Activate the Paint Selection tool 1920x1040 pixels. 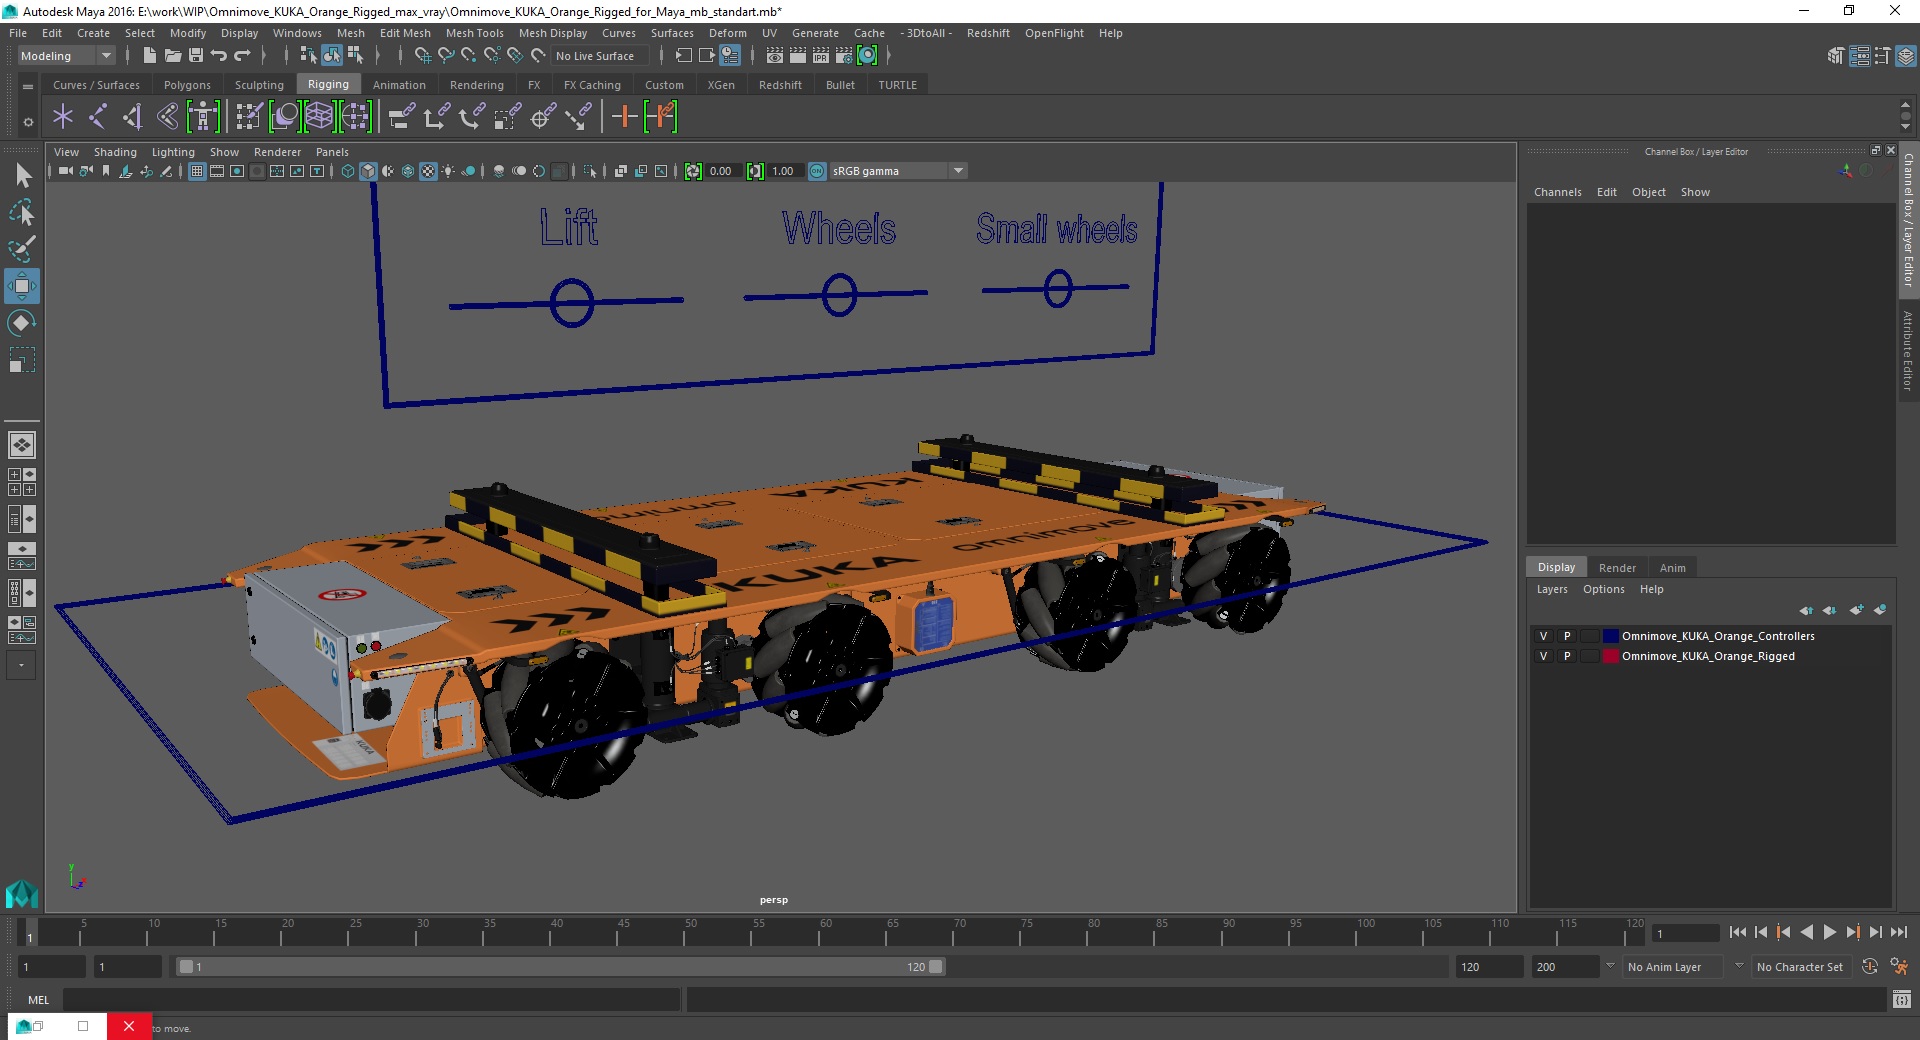(22, 249)
